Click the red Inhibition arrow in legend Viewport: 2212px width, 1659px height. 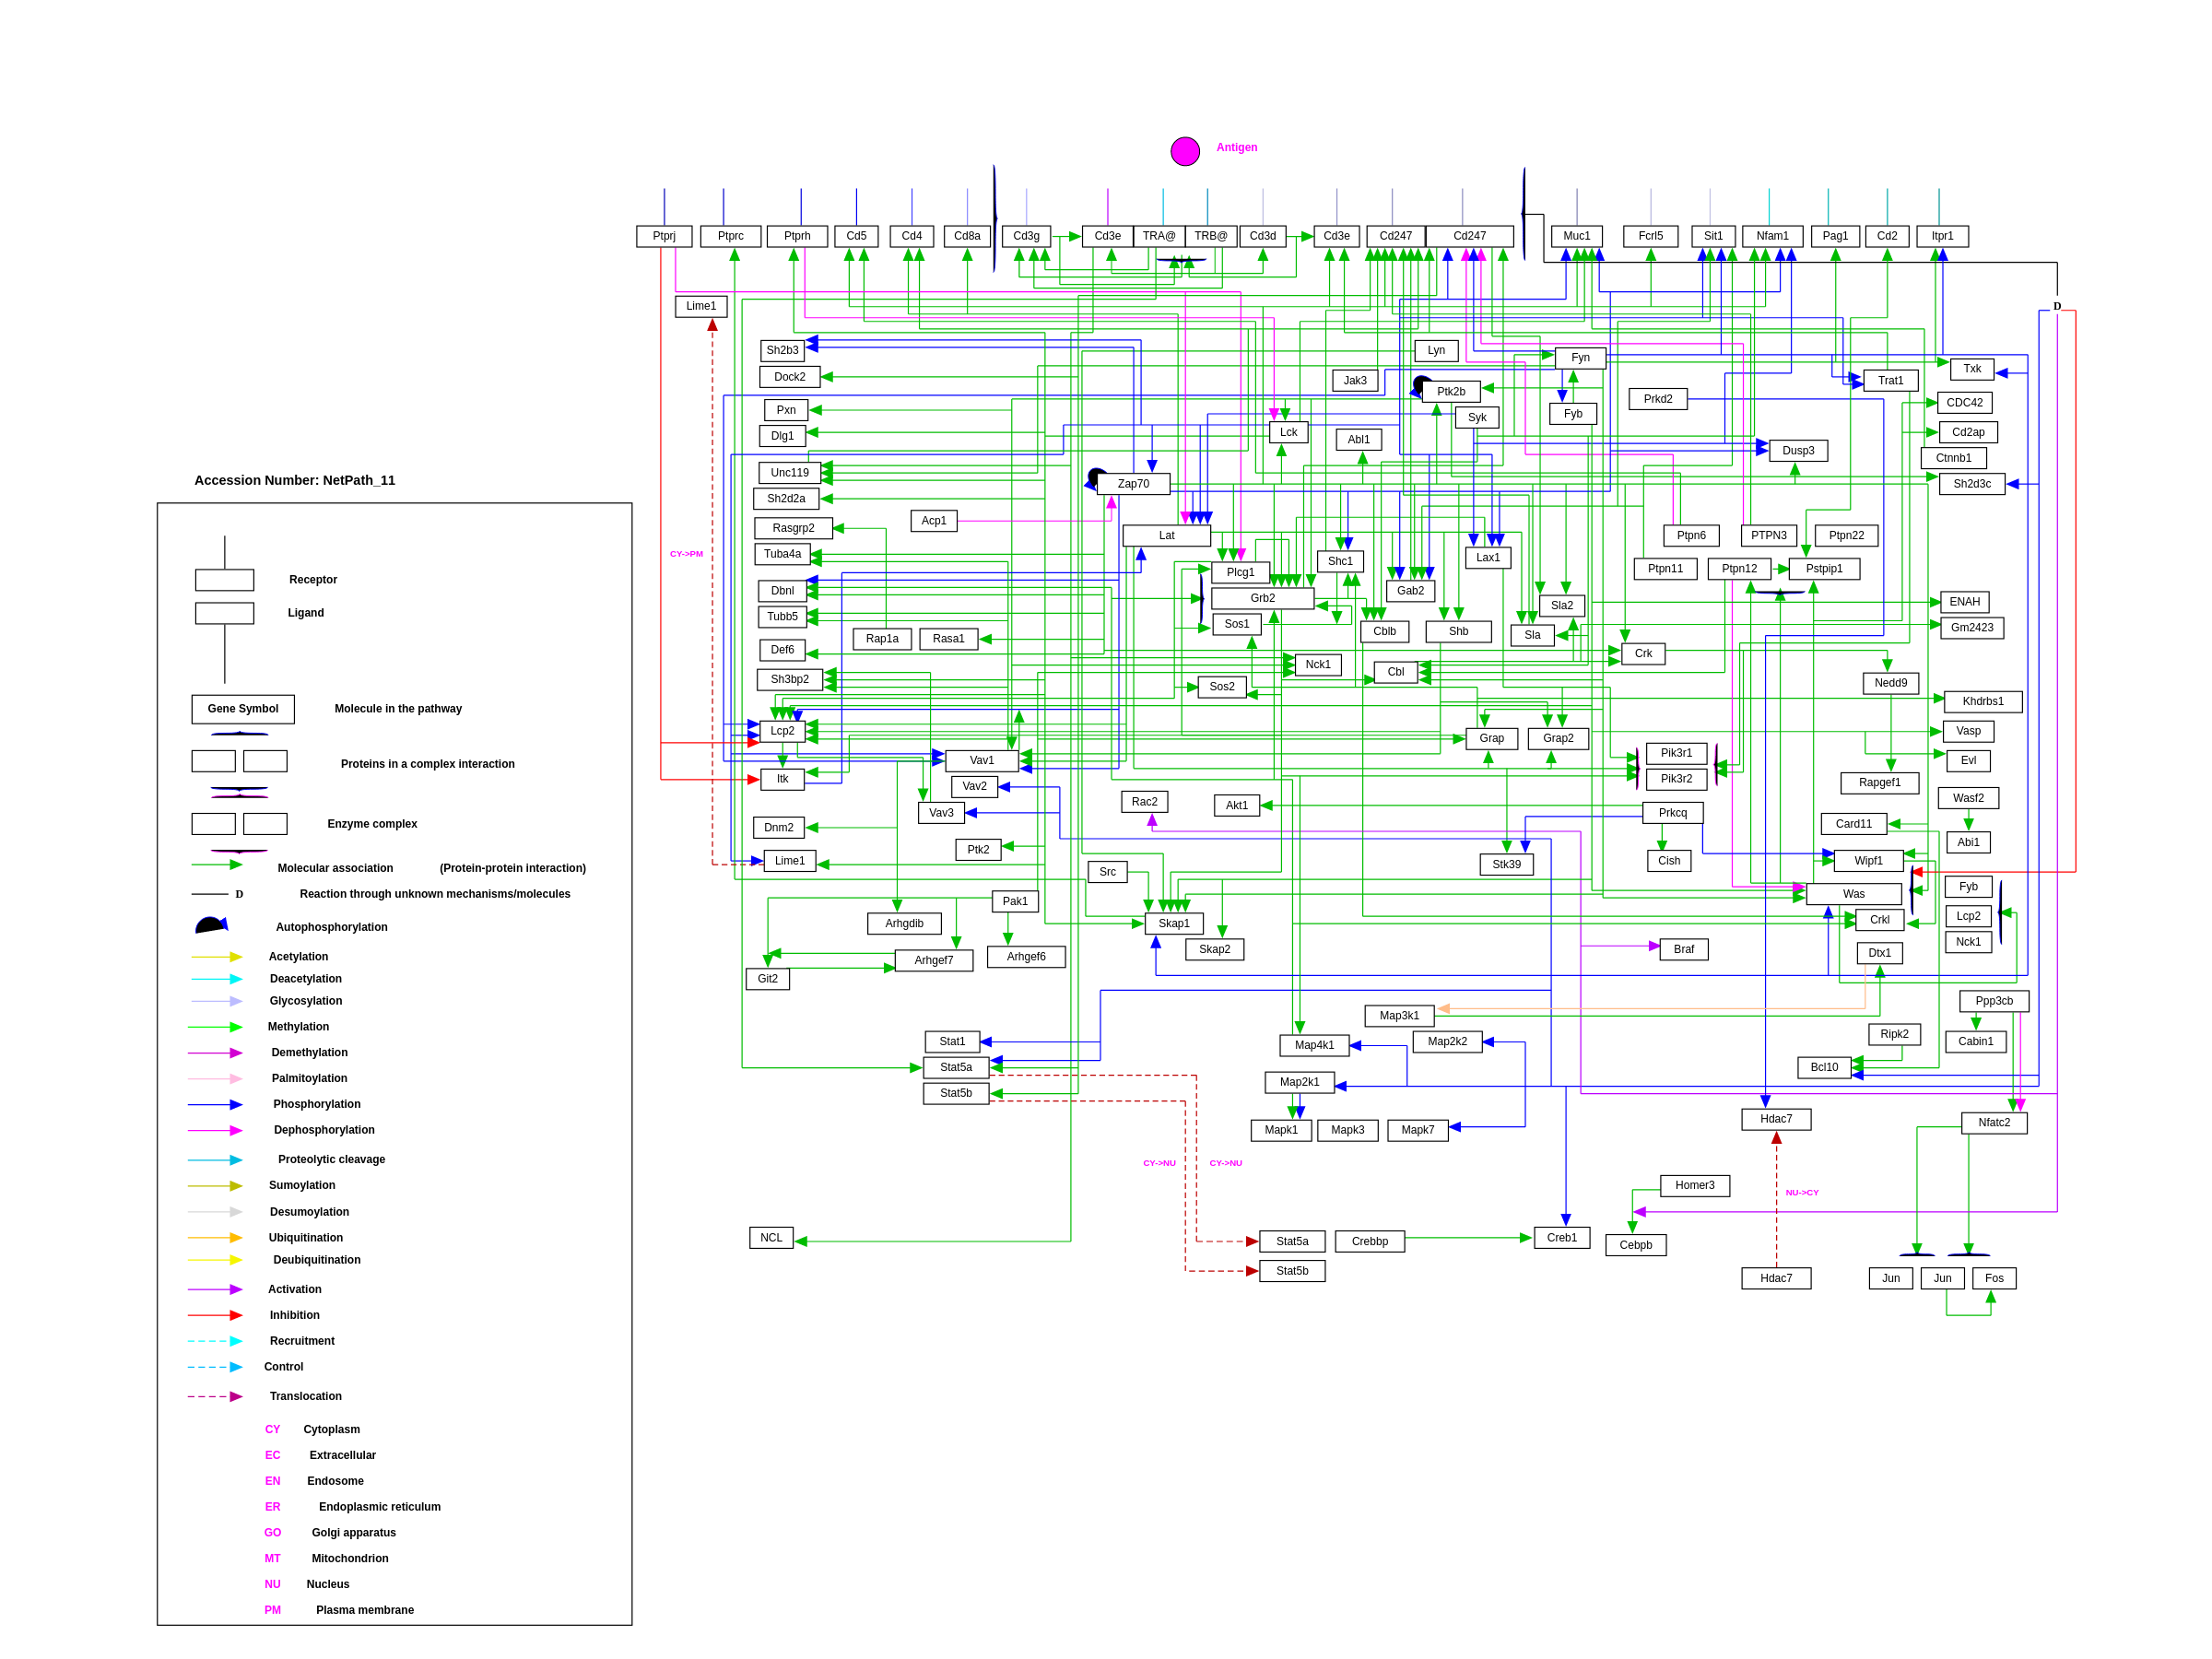(x=215, y=1315)
